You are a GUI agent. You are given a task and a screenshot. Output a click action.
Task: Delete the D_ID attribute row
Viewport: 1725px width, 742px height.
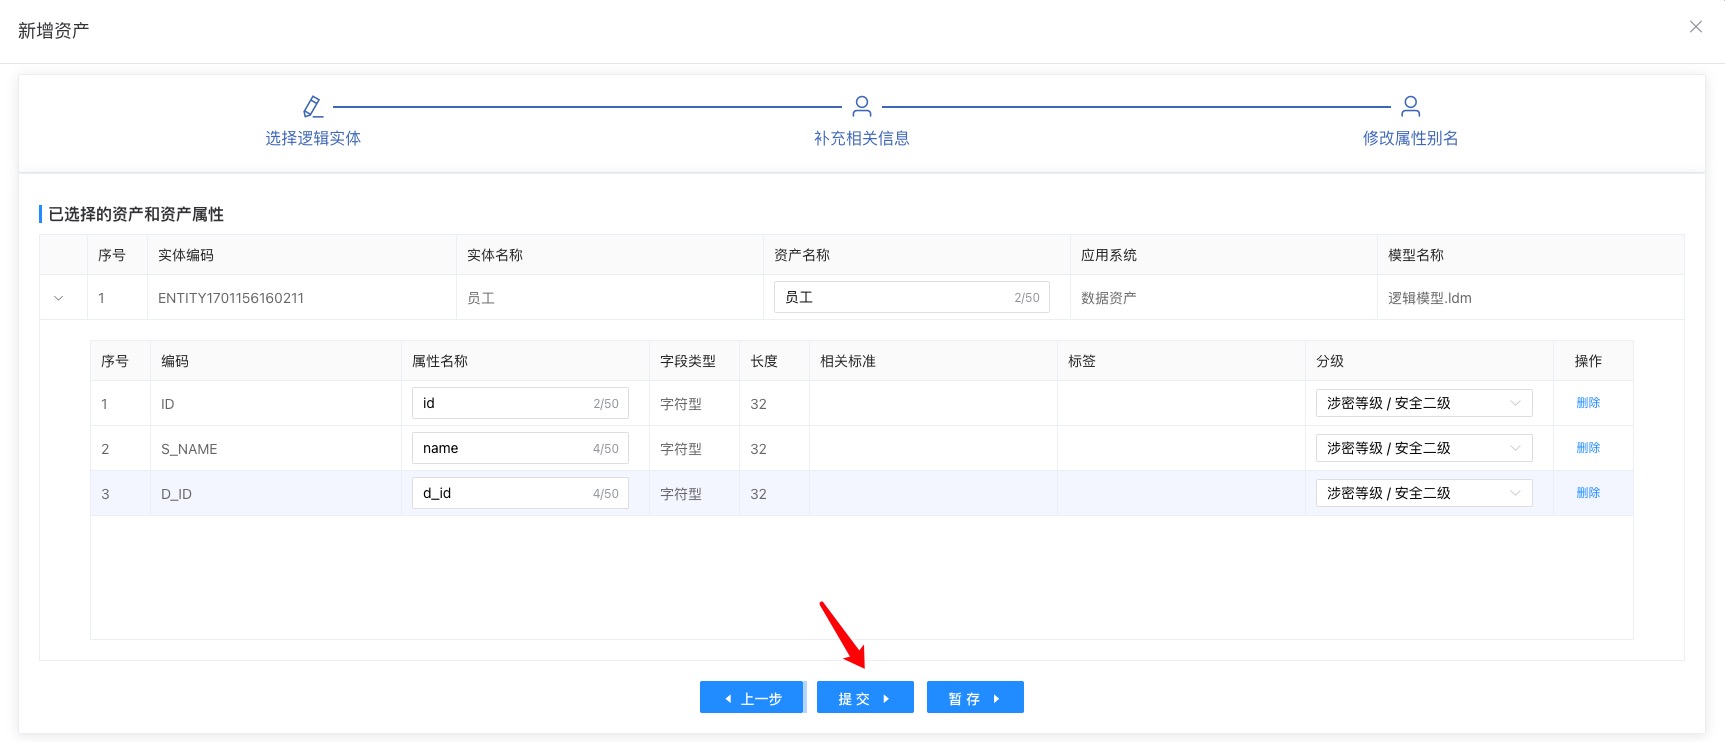tap(1588, 493)
